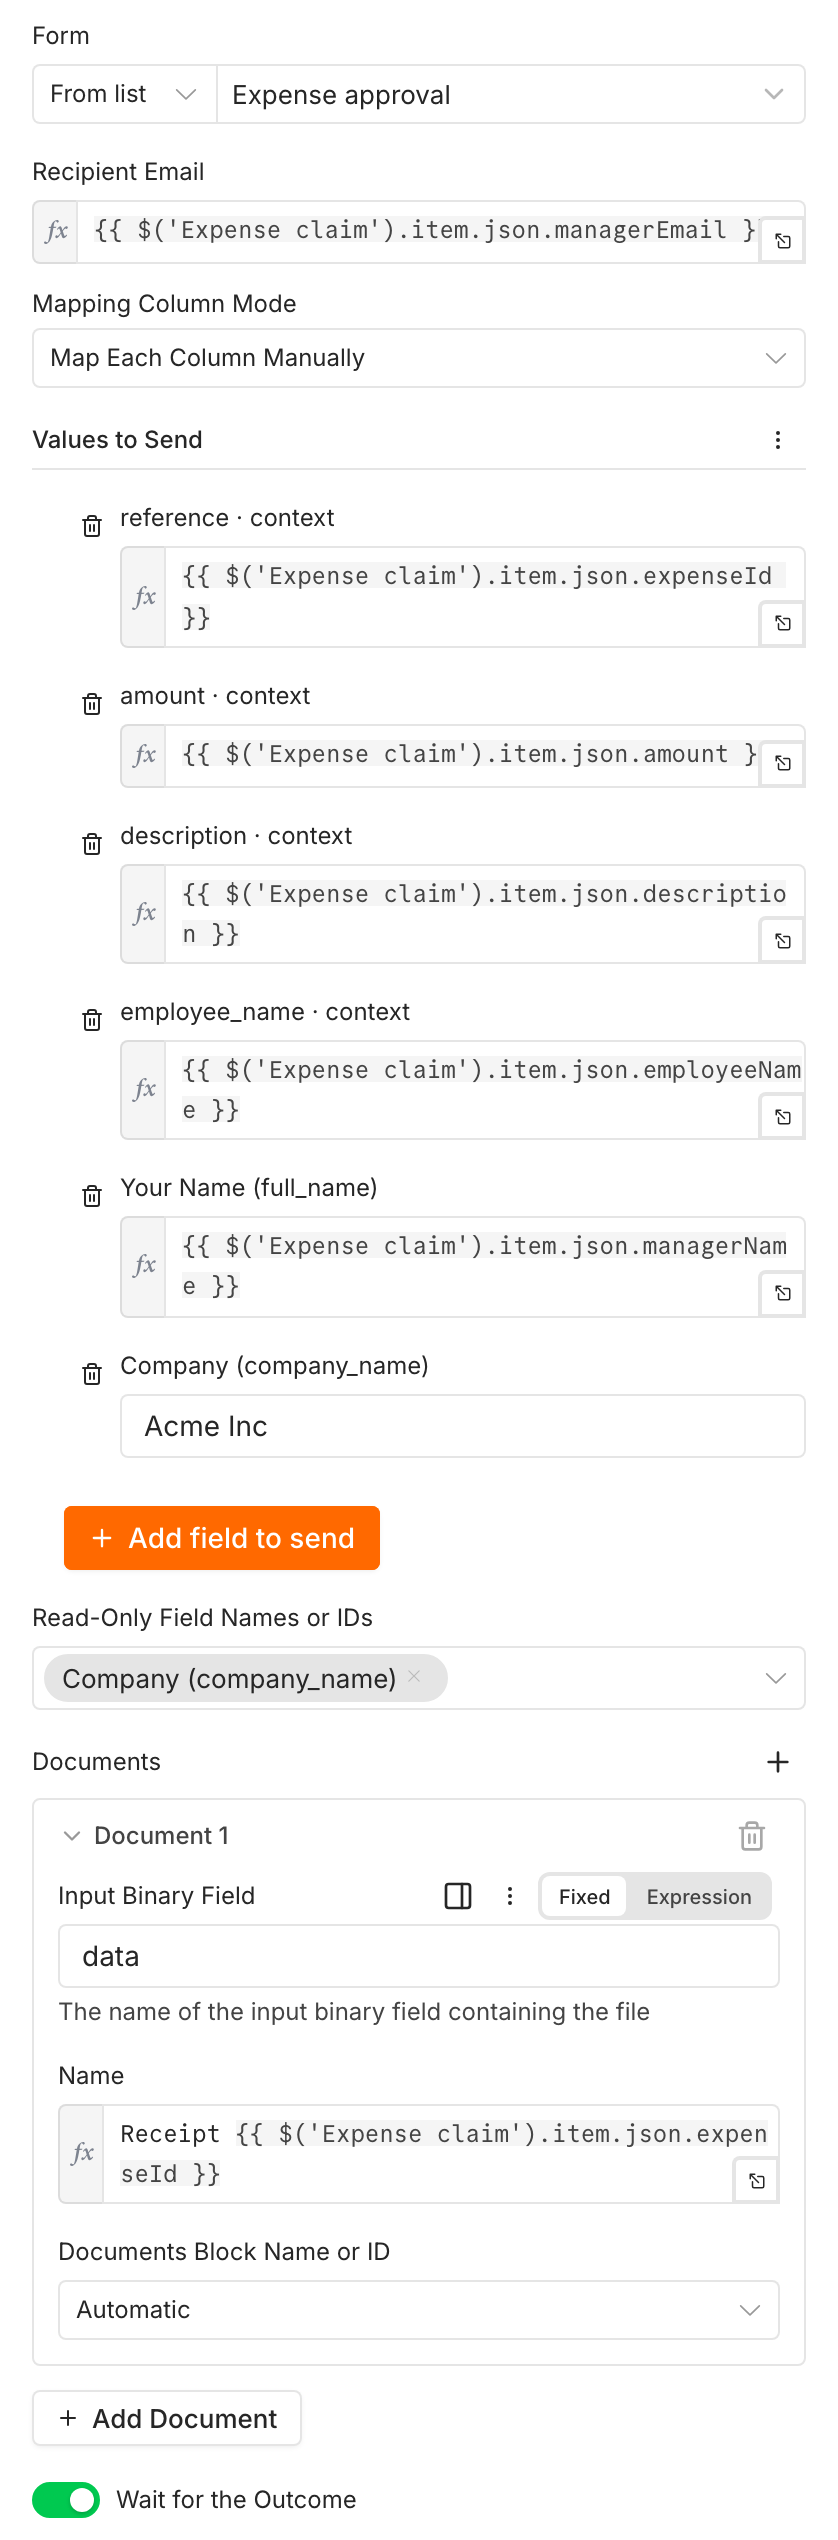Click fx icon of employee_name field
The height and width of the screenshot is (2540, 838).
pos(144,1089)
